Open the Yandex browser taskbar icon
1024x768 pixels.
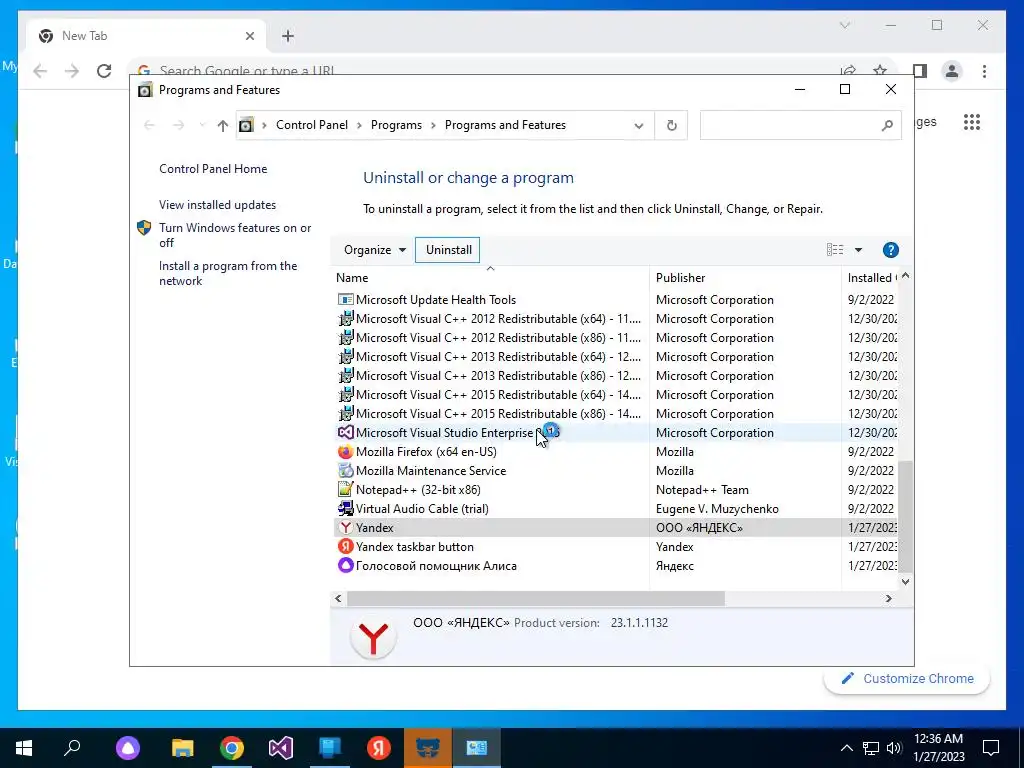click(379, 748)
